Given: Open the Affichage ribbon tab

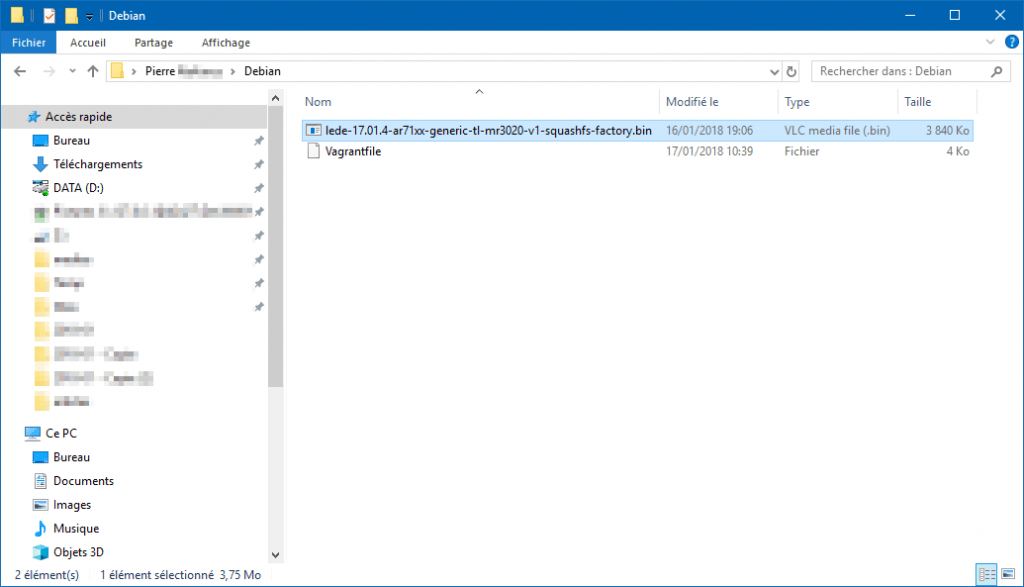Looking at the screenshot, I should tap(225, 43).
